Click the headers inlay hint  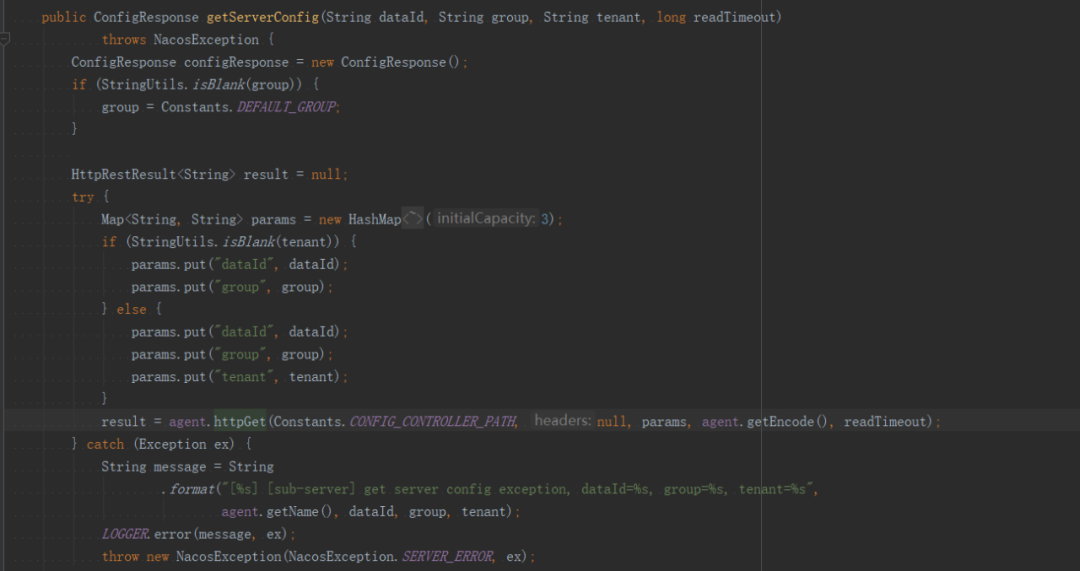[562, 421]
